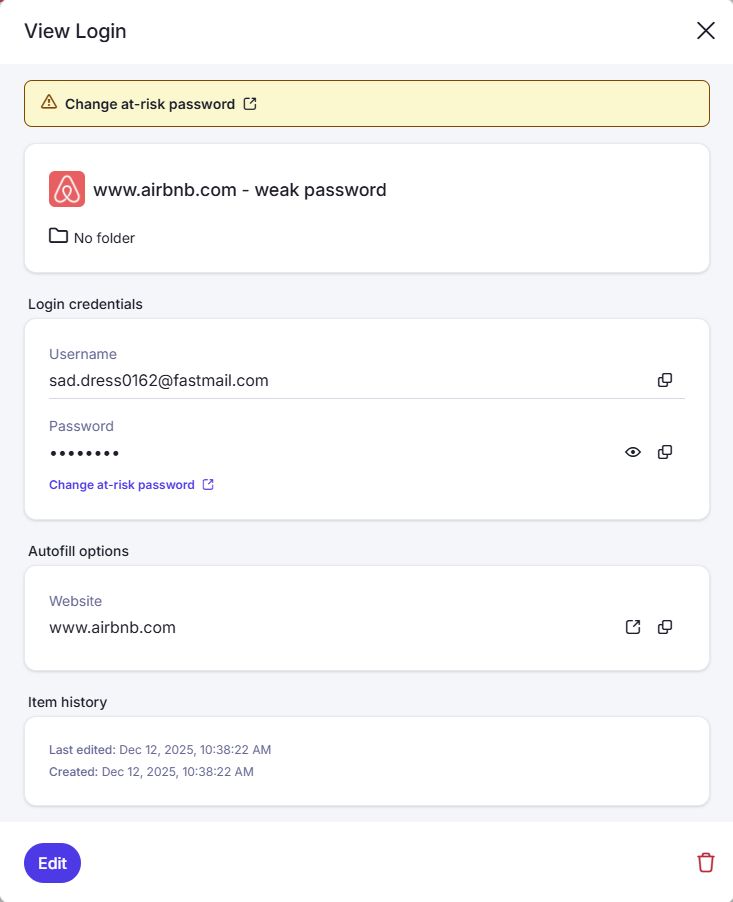Click the title www.airbnb.com - weak password

(240, 189)
